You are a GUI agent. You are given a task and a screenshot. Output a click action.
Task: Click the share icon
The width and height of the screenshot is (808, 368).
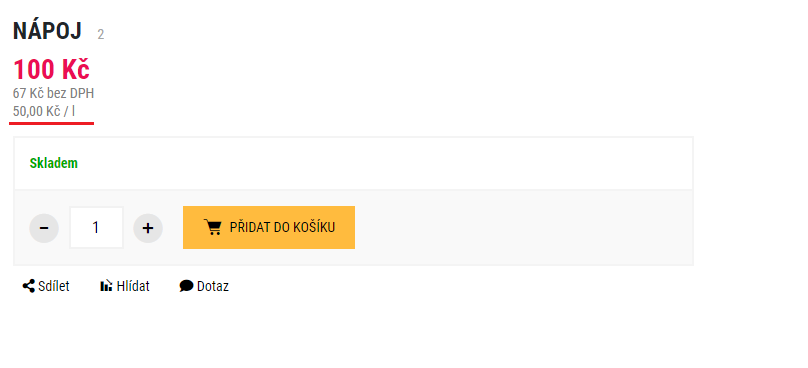coord(28,286)
